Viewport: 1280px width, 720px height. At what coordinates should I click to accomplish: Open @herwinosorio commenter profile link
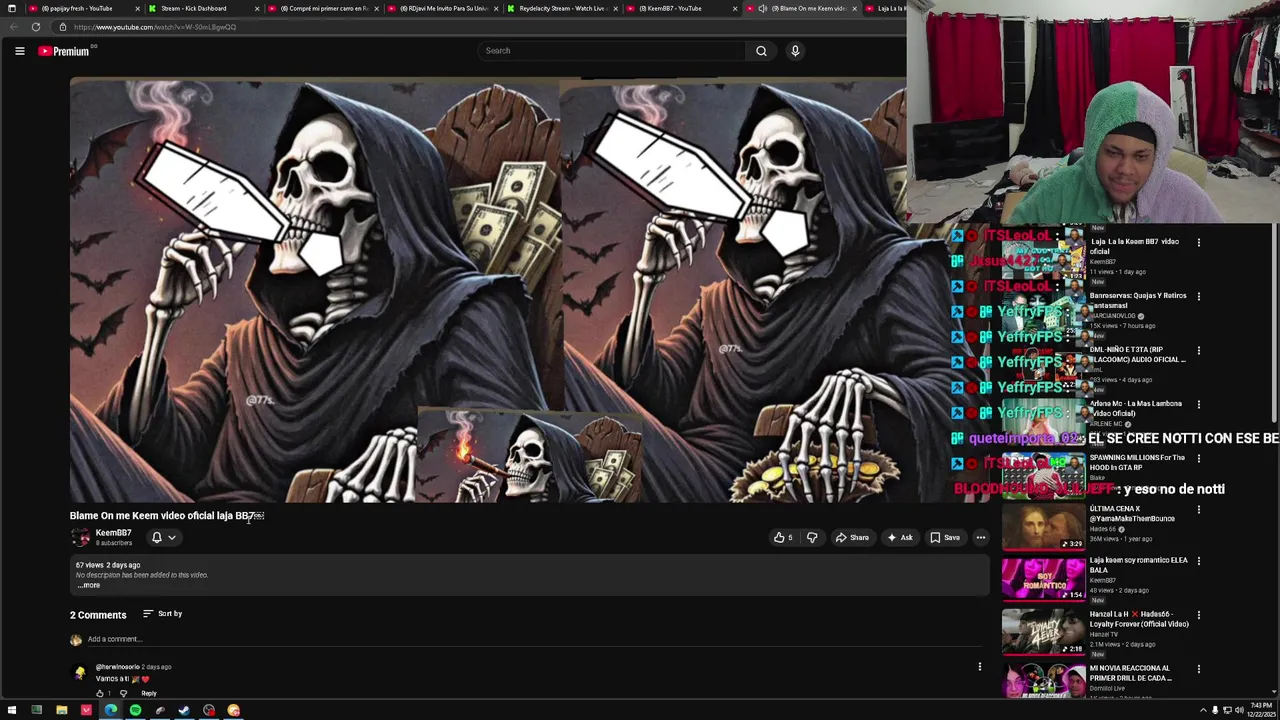click(x=118, y=667)
